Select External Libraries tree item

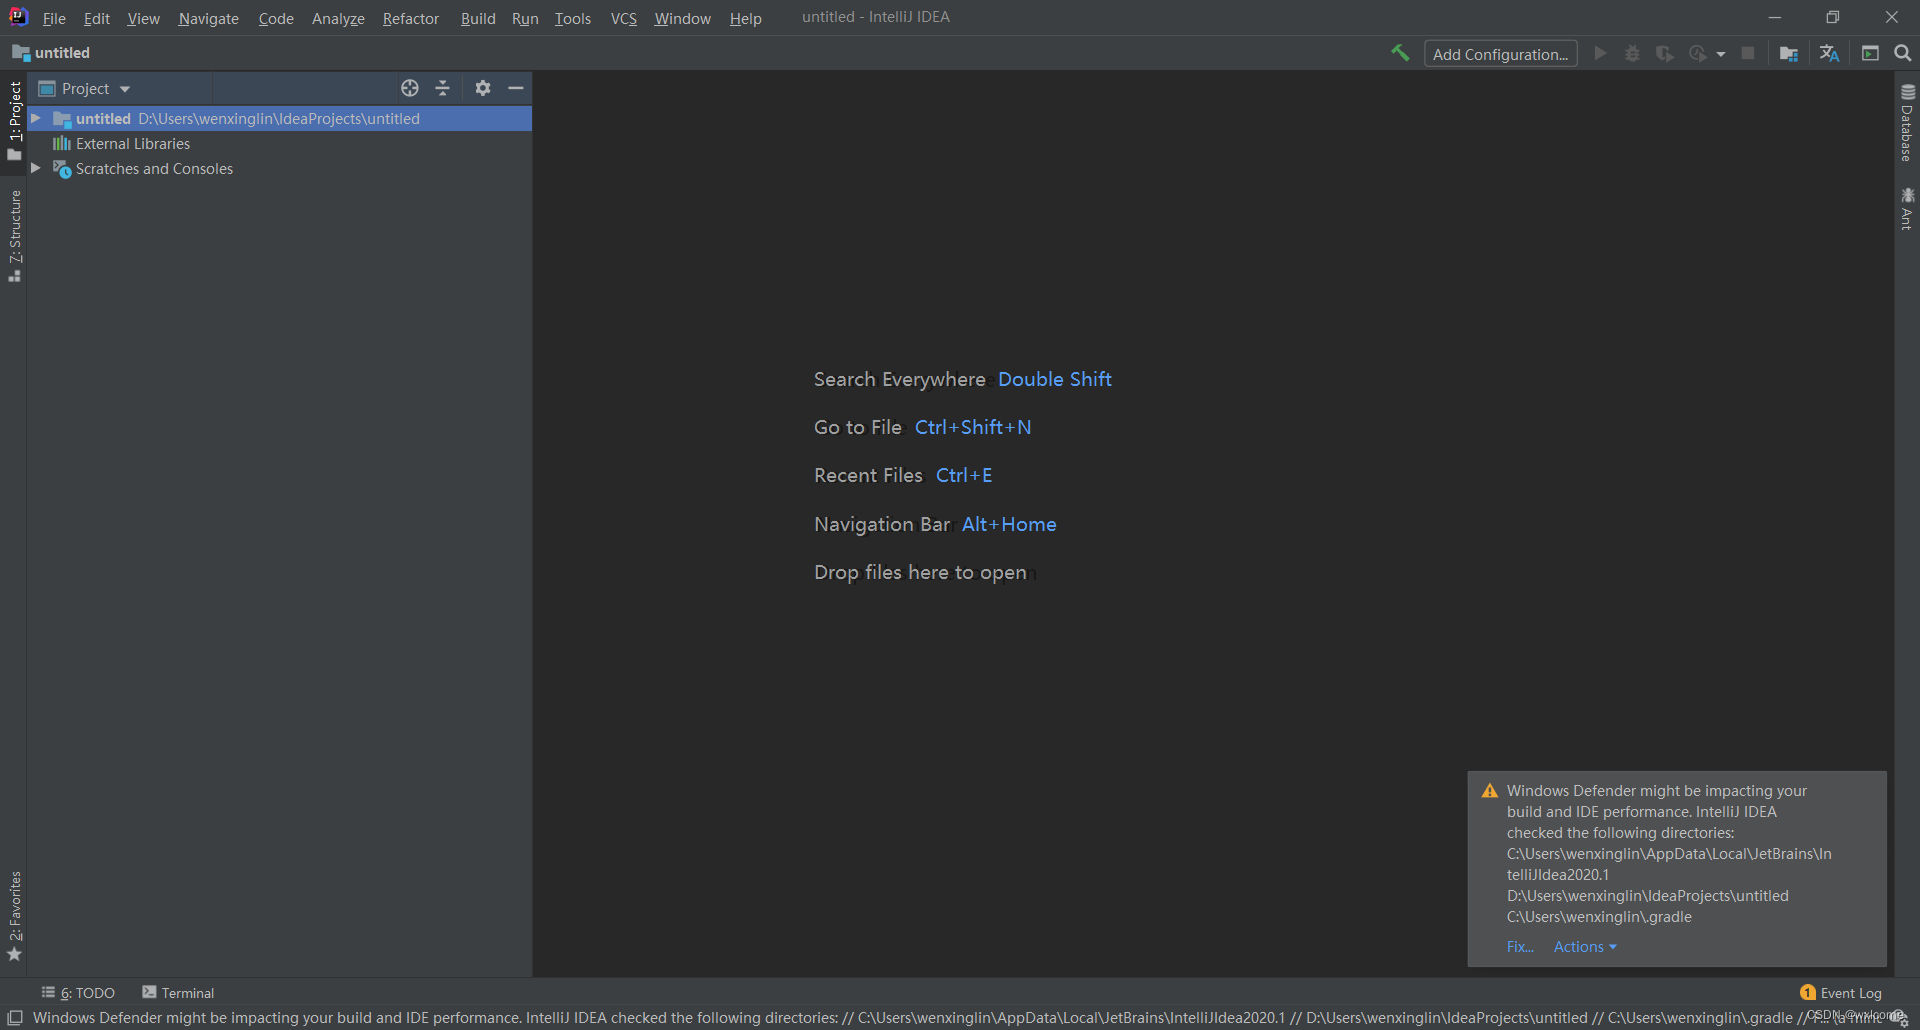pos(133,143)
